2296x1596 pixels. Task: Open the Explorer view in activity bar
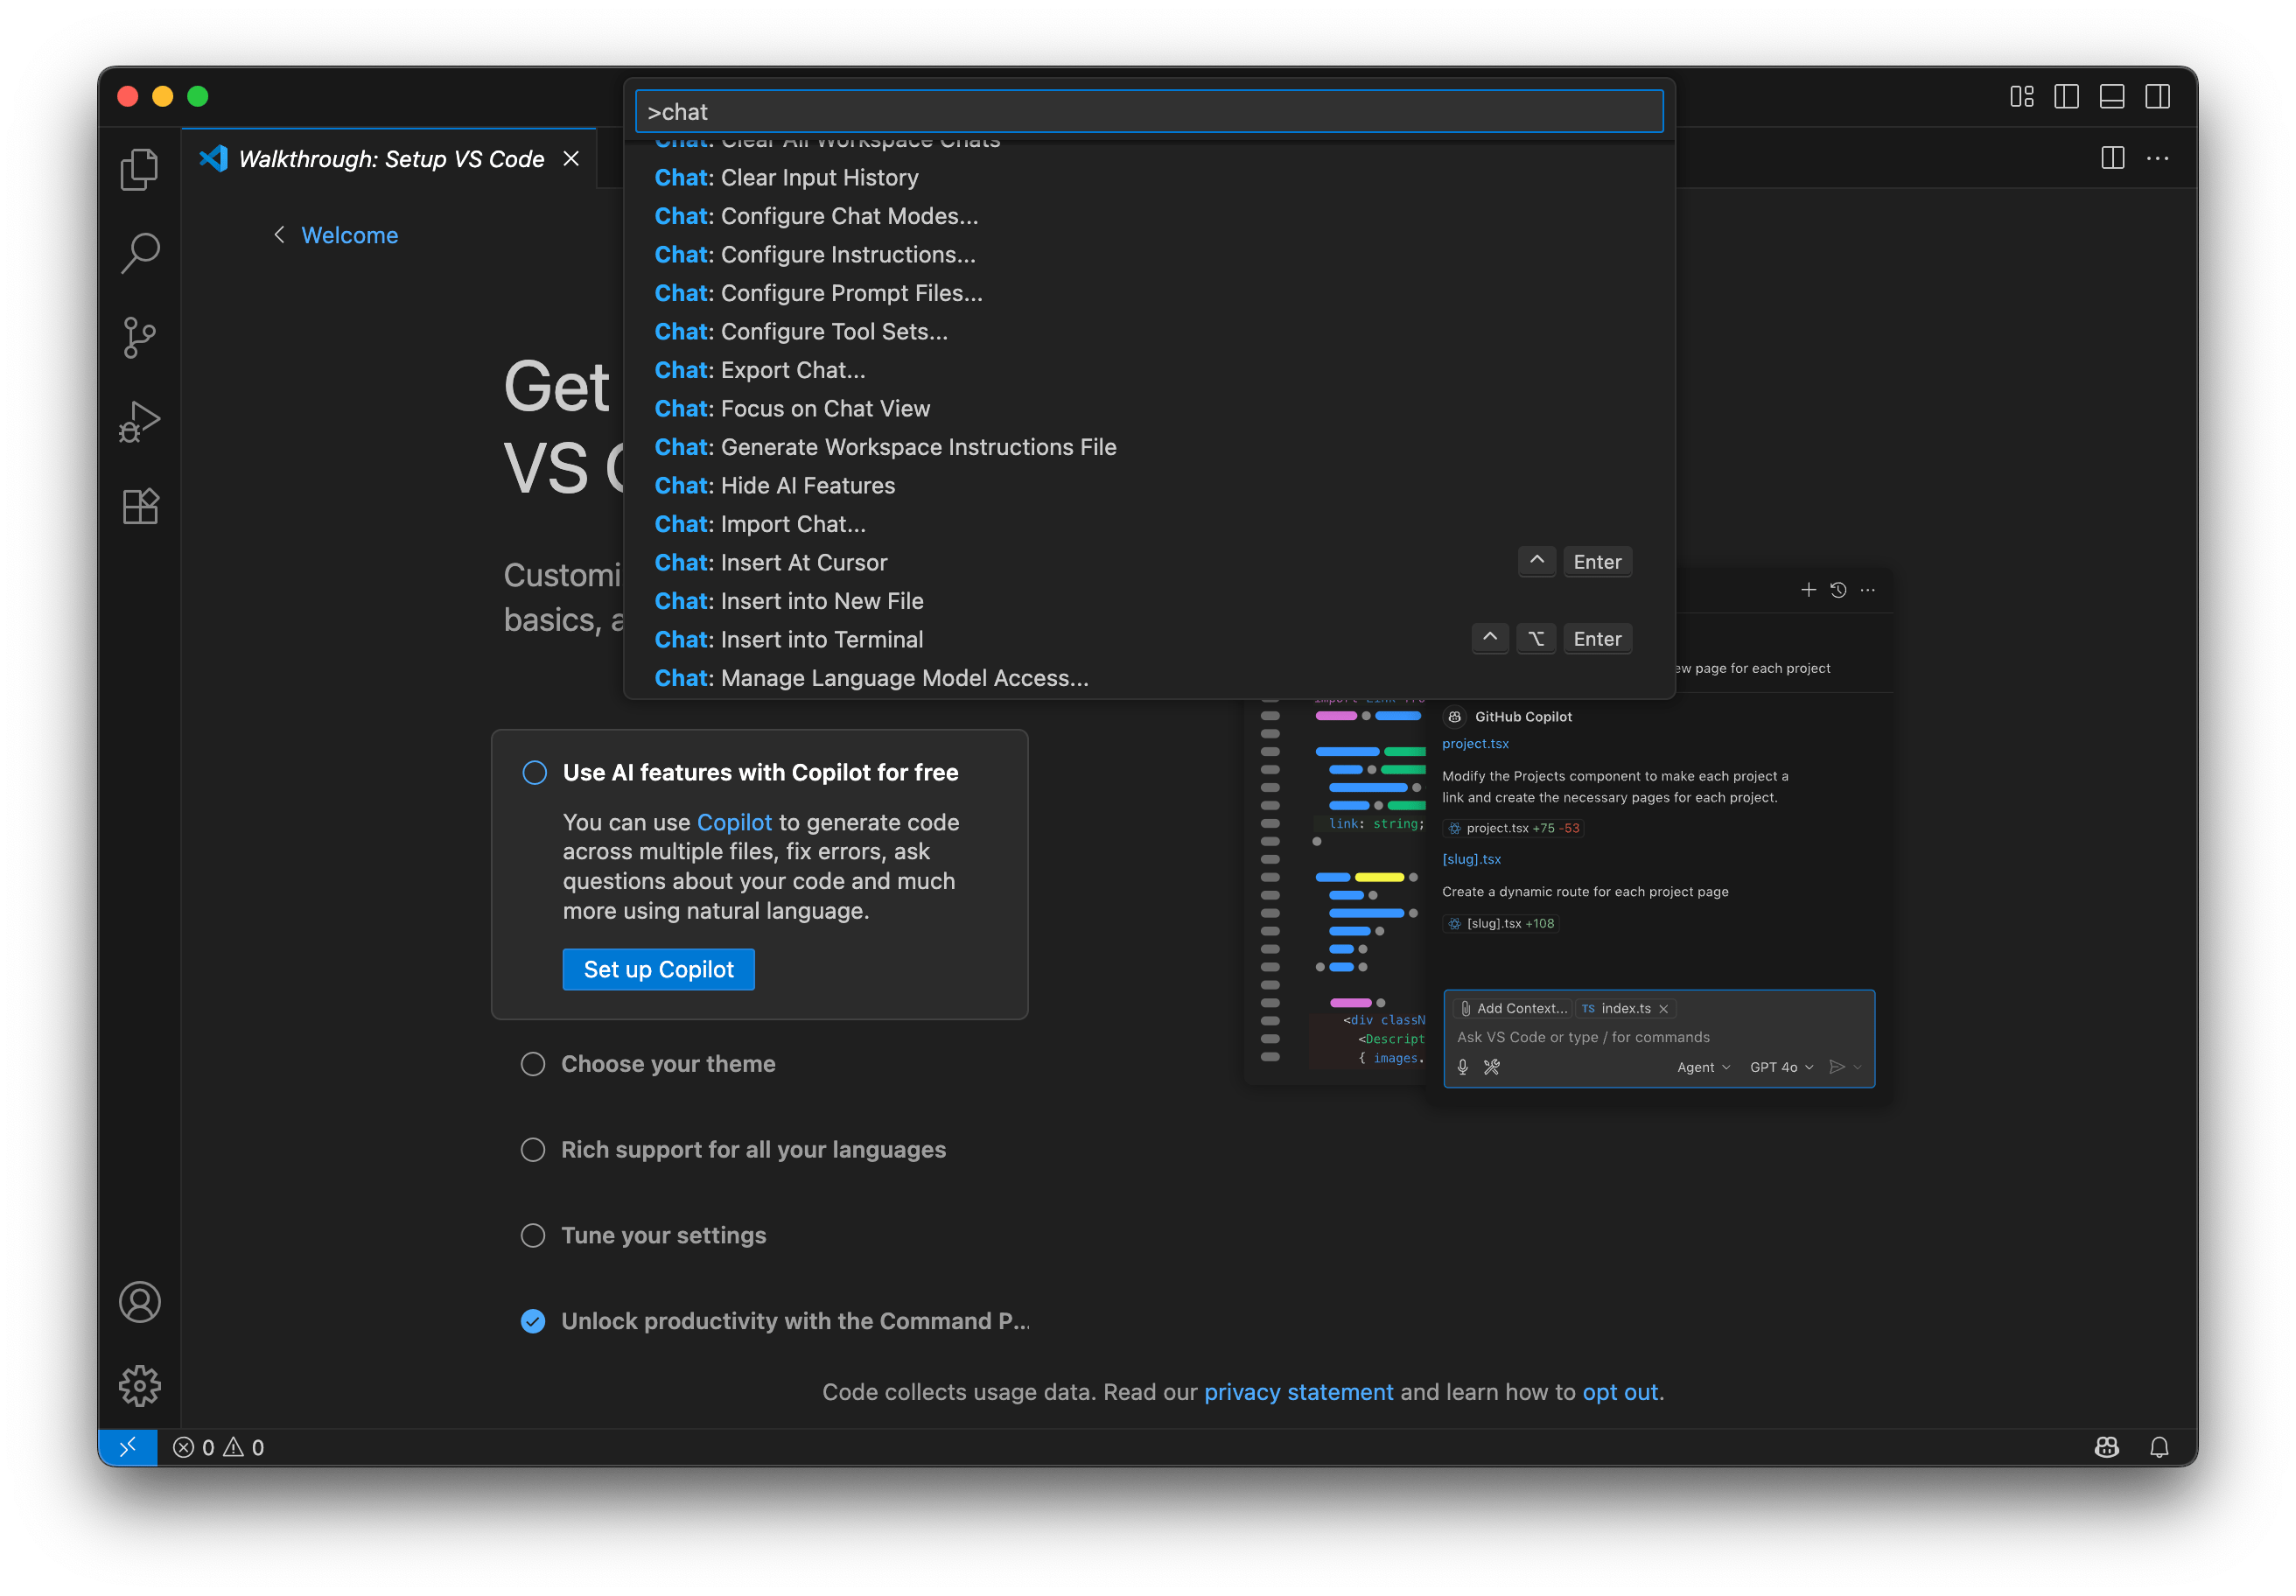click(139, 169)
